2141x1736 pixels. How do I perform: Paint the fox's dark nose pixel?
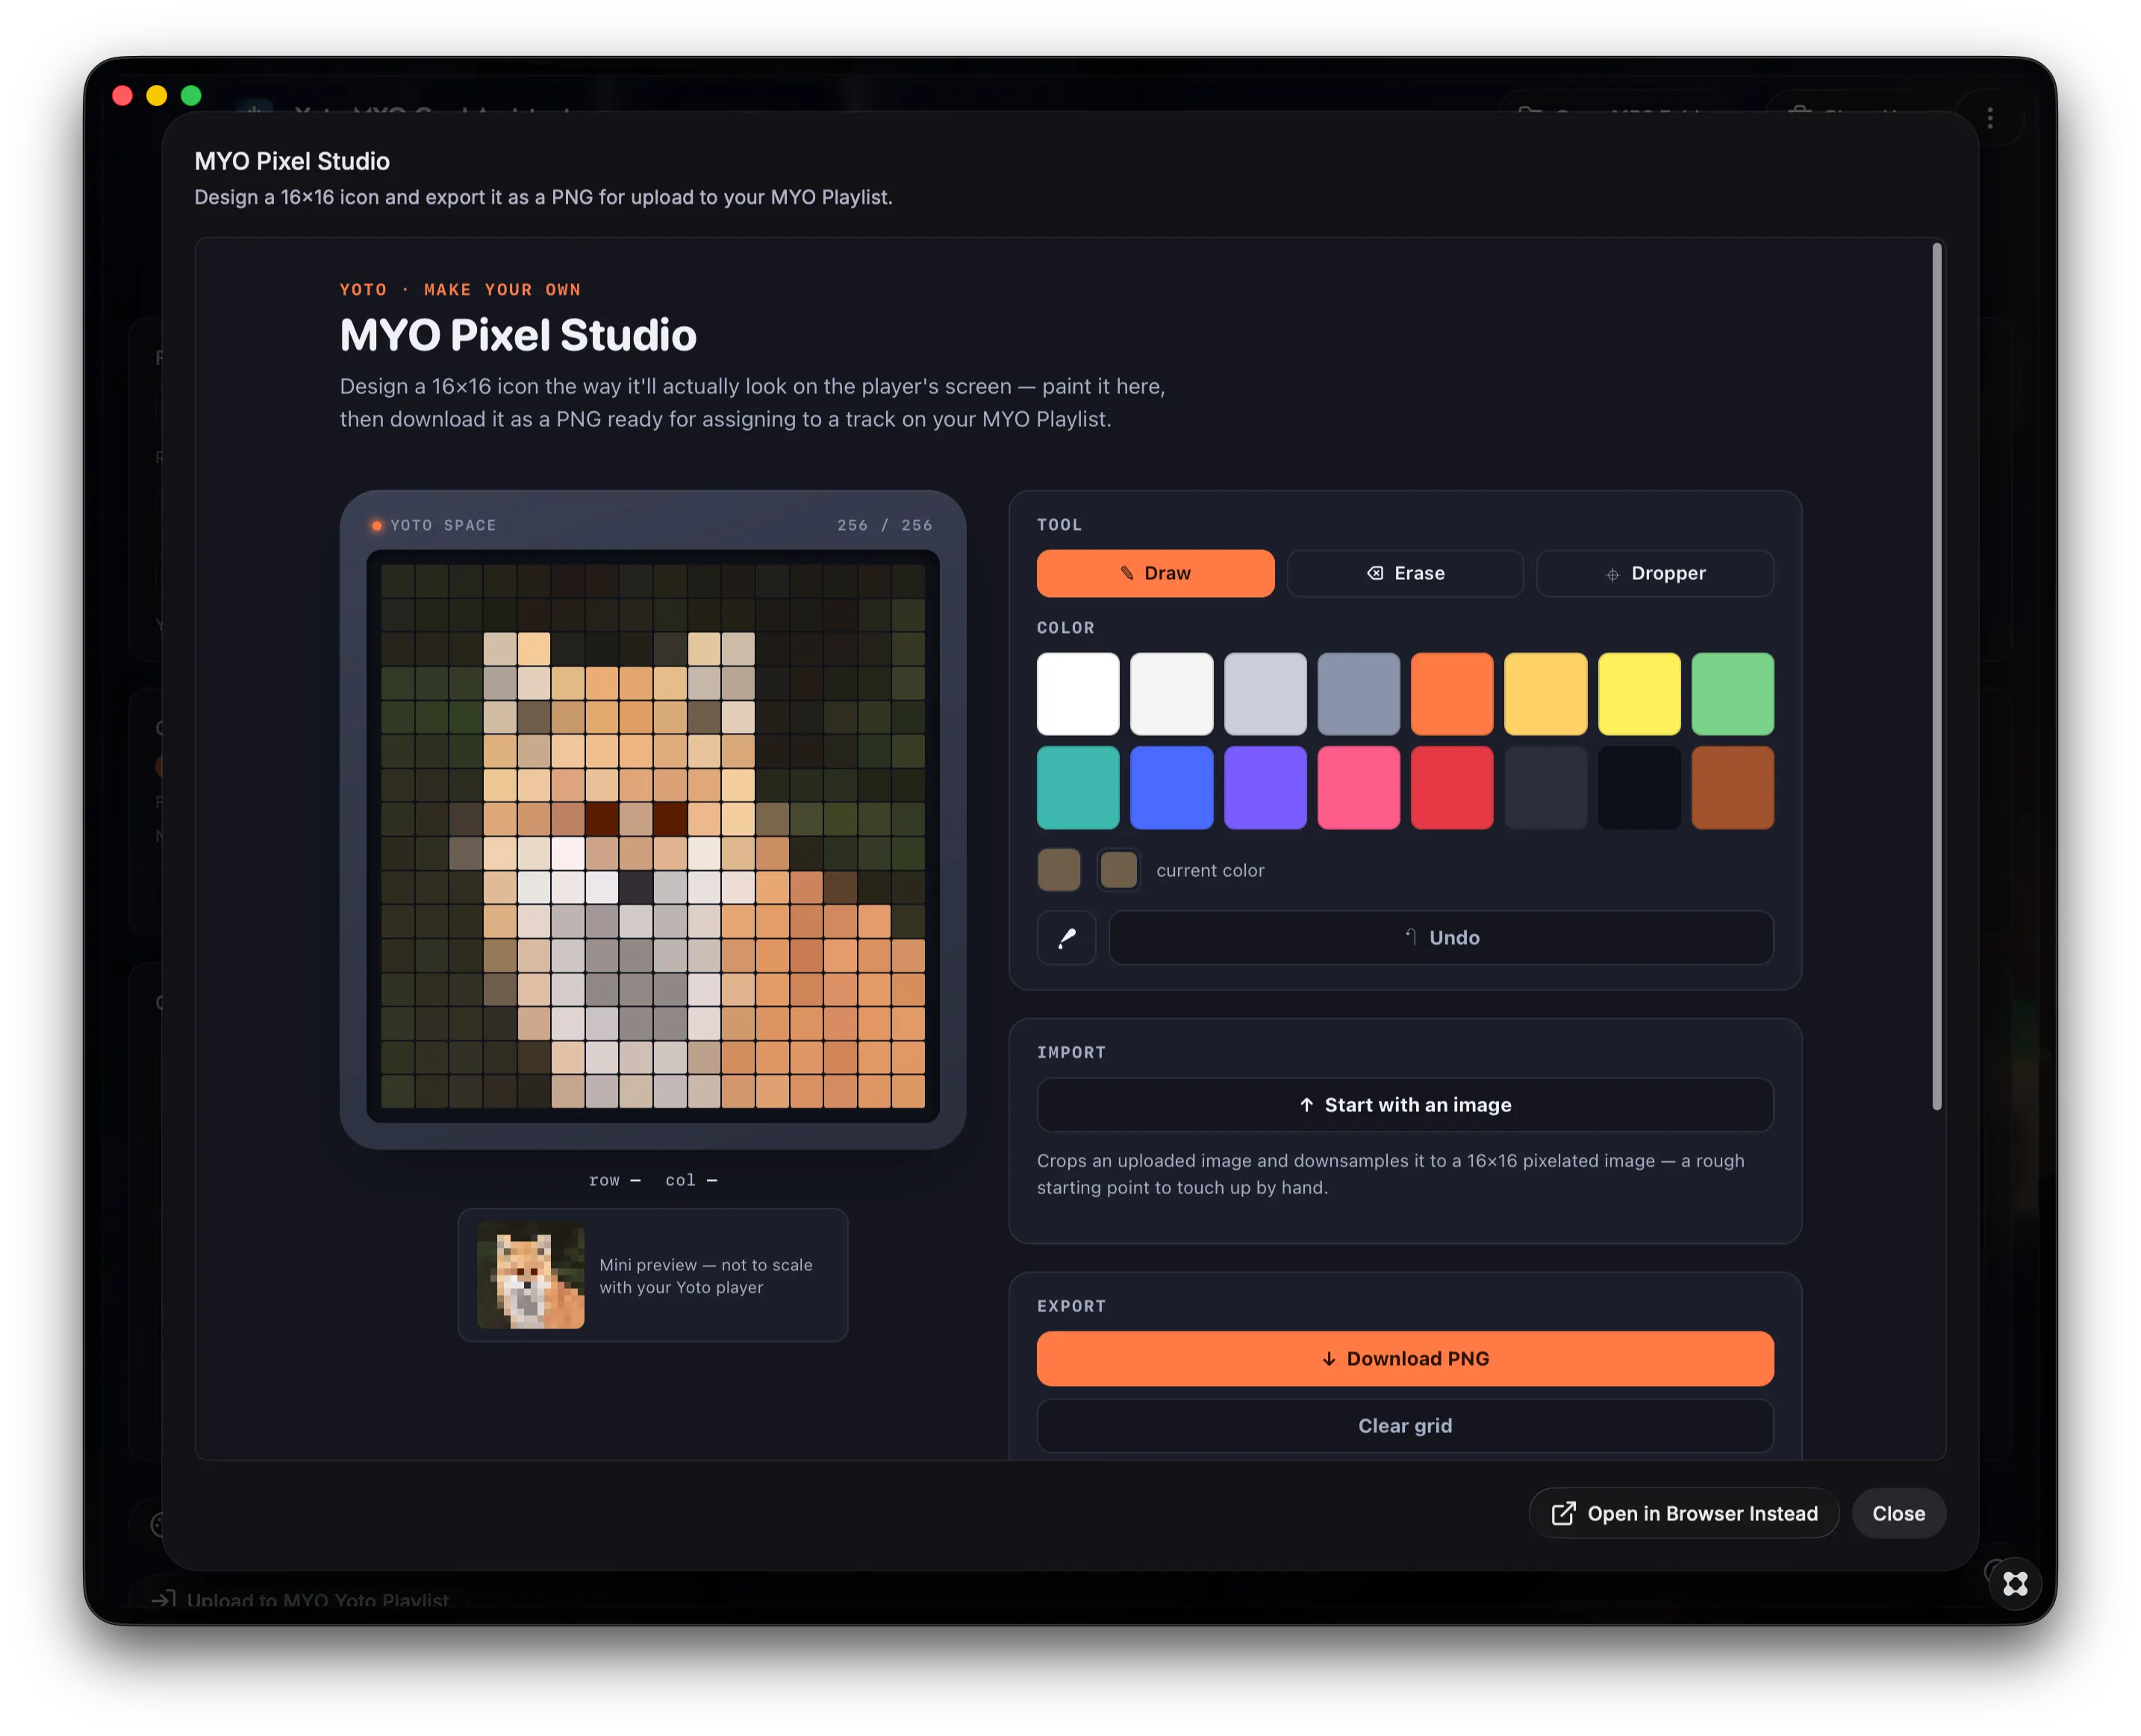click(636, 886)
